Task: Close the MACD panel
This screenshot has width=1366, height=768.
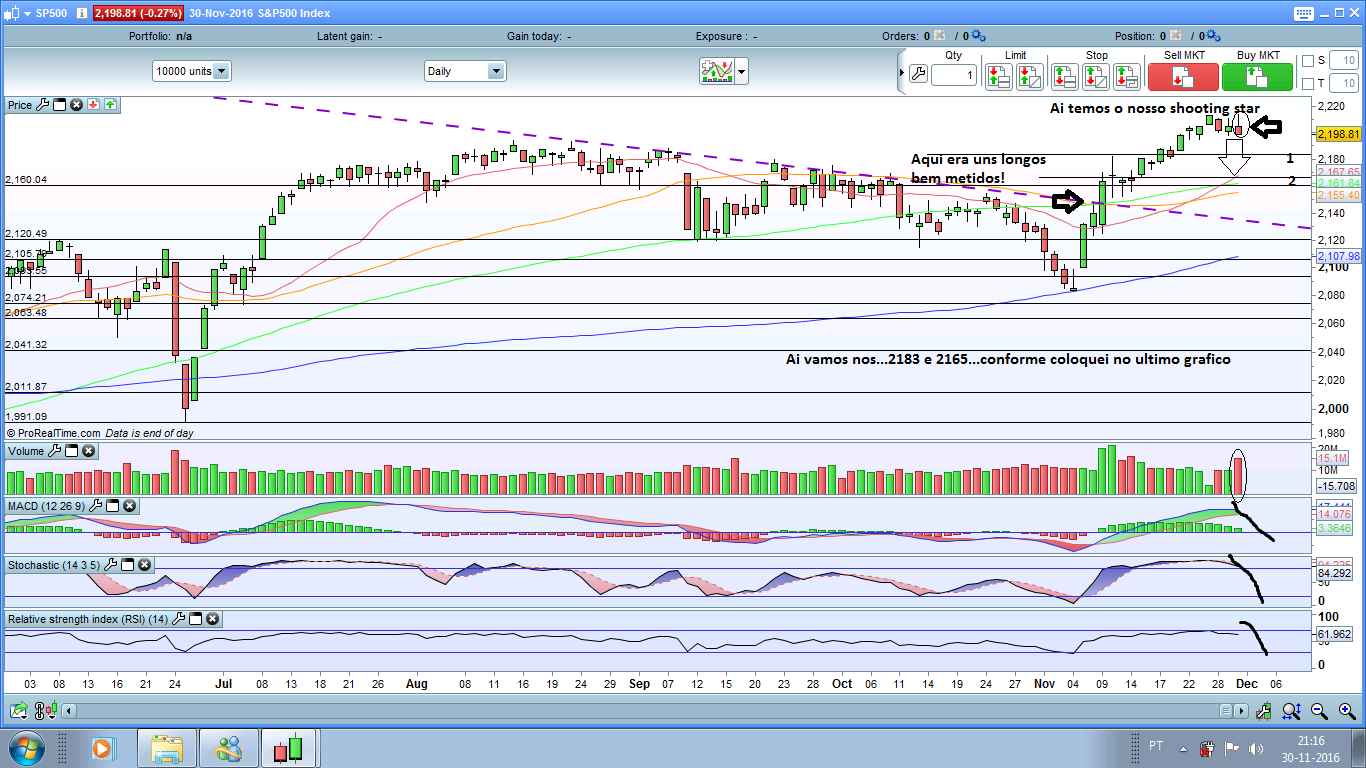Action: click(130, 506)
